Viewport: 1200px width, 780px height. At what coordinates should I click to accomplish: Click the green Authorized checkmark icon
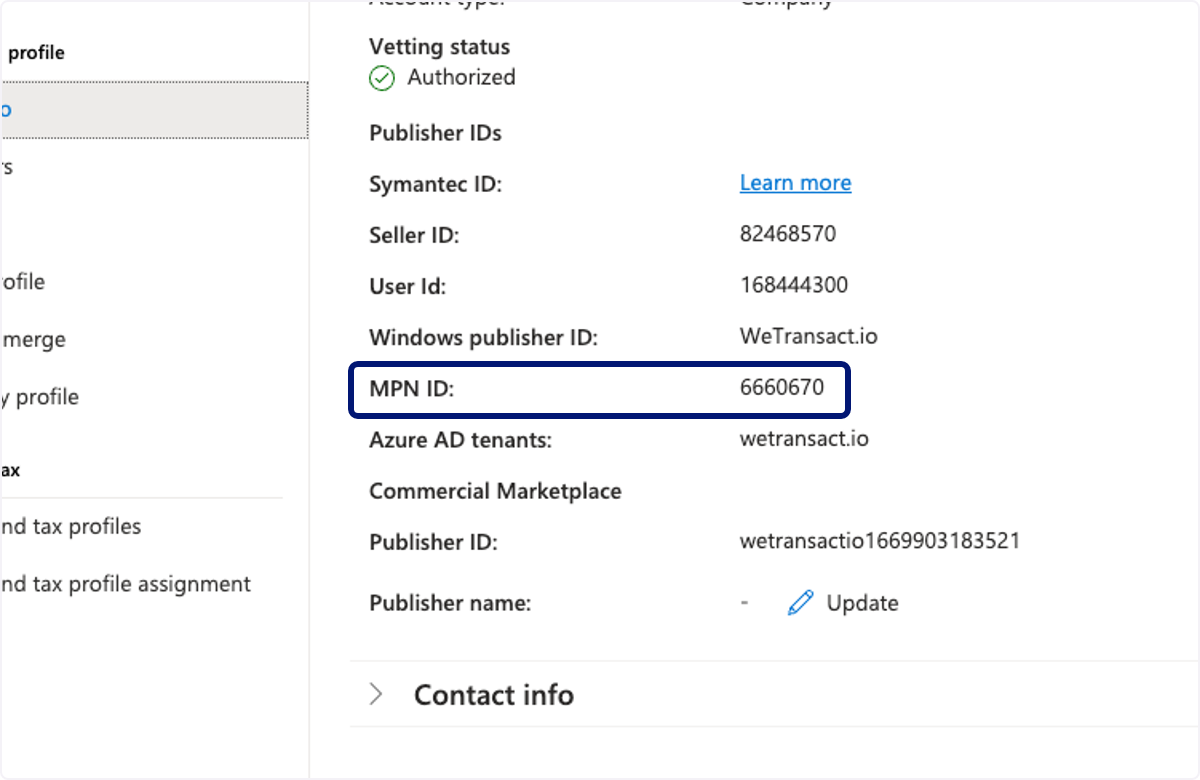point(382,78)
